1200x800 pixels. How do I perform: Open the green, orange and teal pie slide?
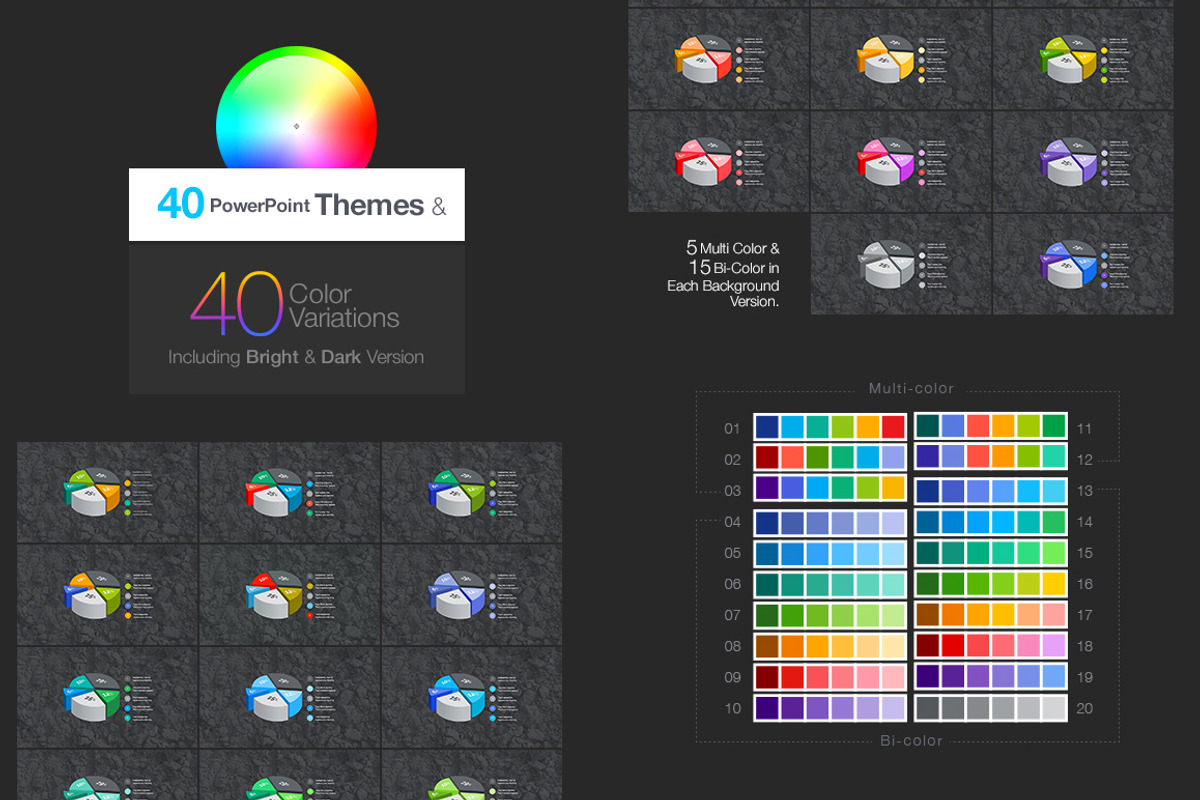point(108,493)
